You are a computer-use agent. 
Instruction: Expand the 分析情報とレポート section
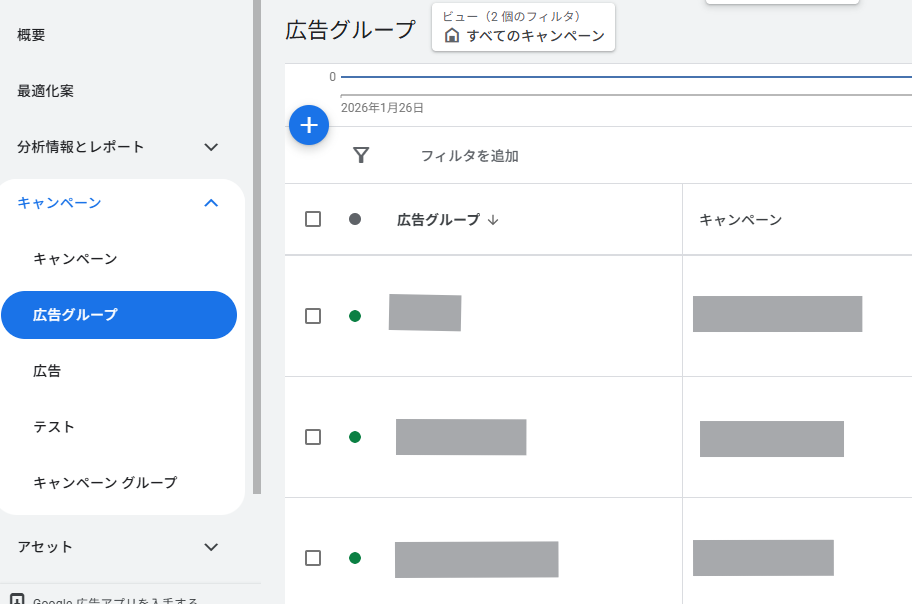click(x=211, y=147)
